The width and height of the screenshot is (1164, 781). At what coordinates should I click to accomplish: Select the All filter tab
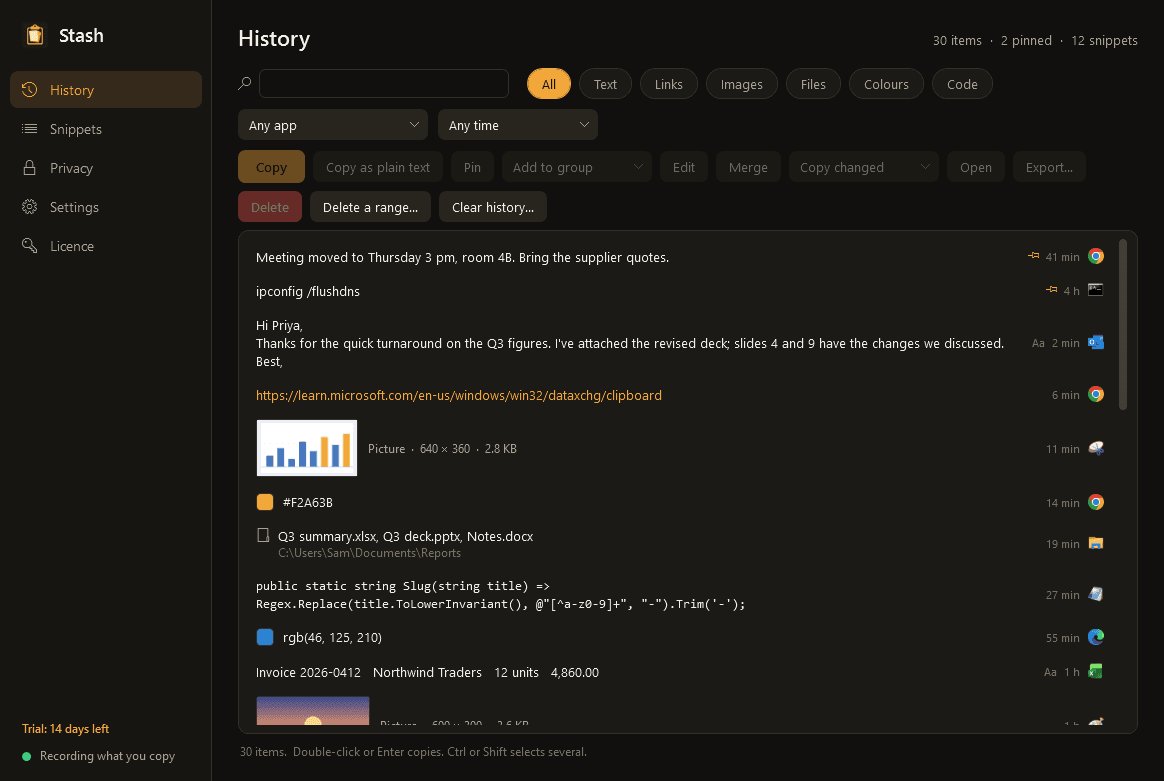[549, 84]
